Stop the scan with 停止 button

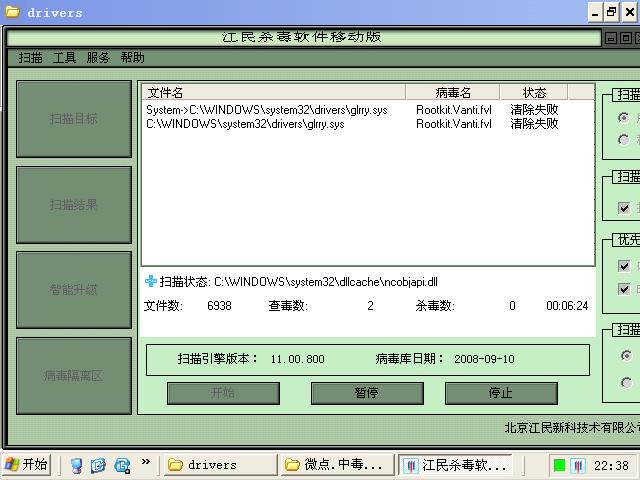(501, 393)
